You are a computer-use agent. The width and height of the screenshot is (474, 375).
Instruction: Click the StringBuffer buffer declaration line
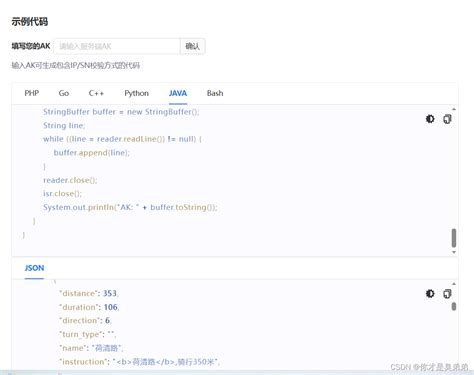(121, 112)
